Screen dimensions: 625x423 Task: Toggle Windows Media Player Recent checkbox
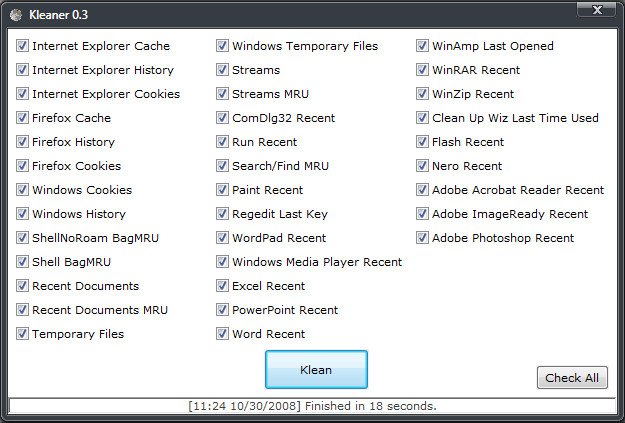point(222,262)
